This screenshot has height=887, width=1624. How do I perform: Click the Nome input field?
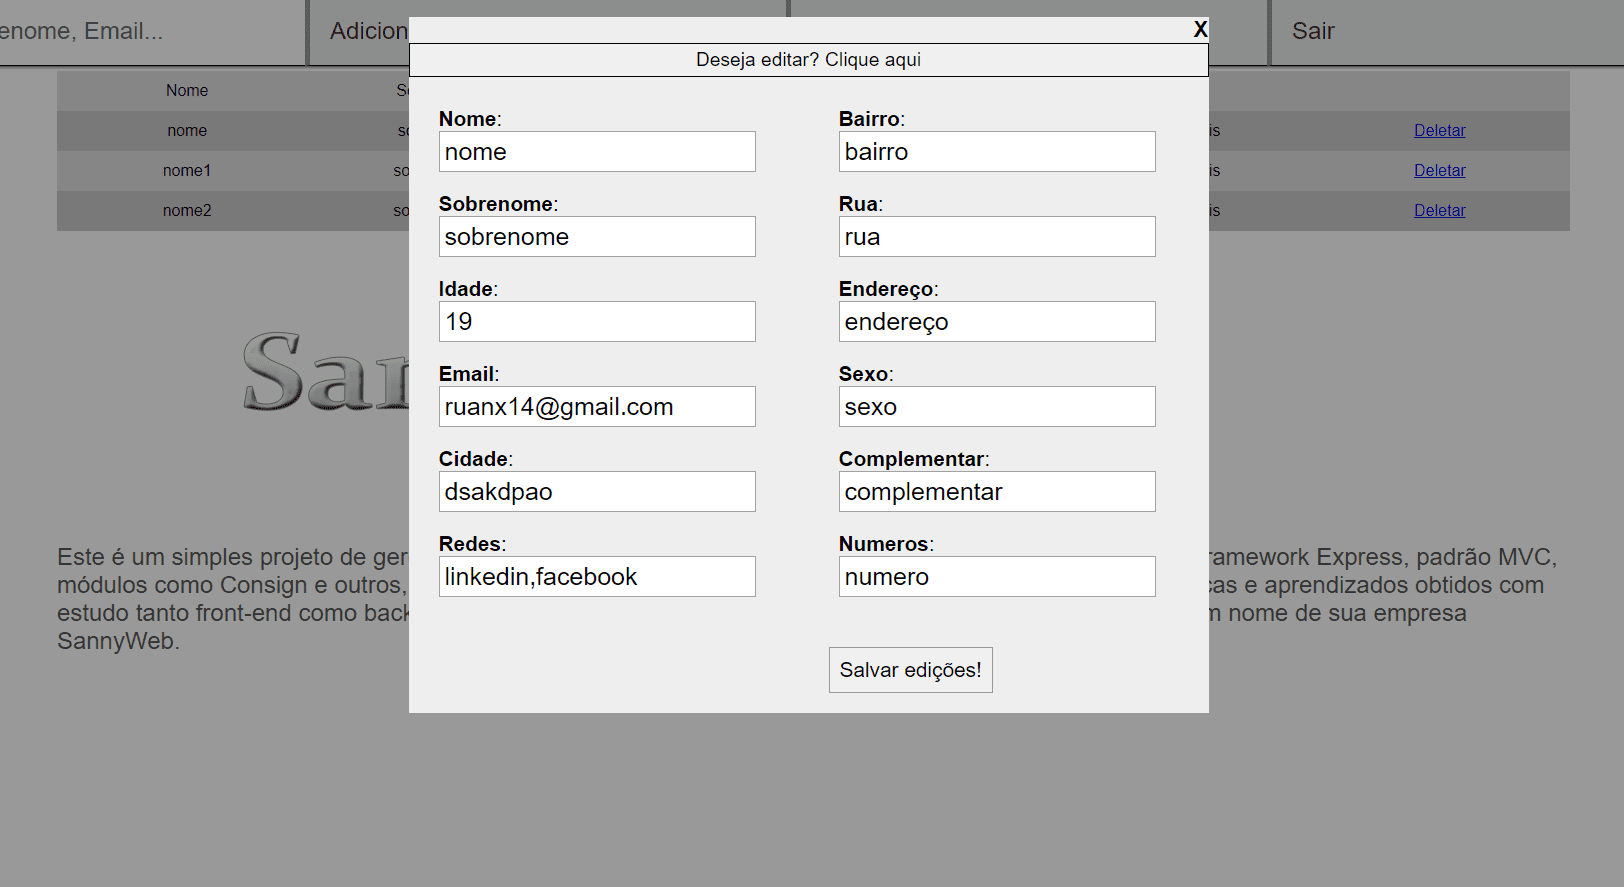(597, 152)
